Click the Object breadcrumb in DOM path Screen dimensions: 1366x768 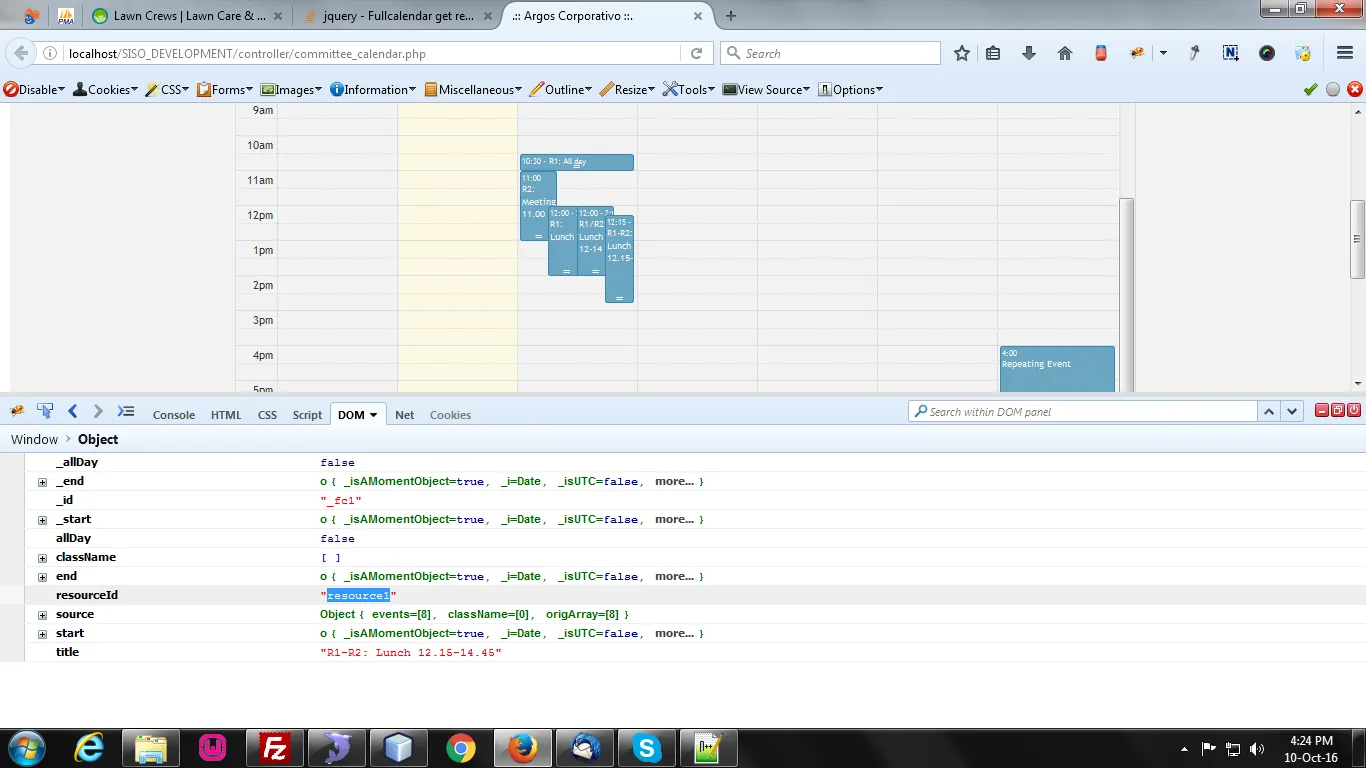pyautogui.click(x=98, y=440)
